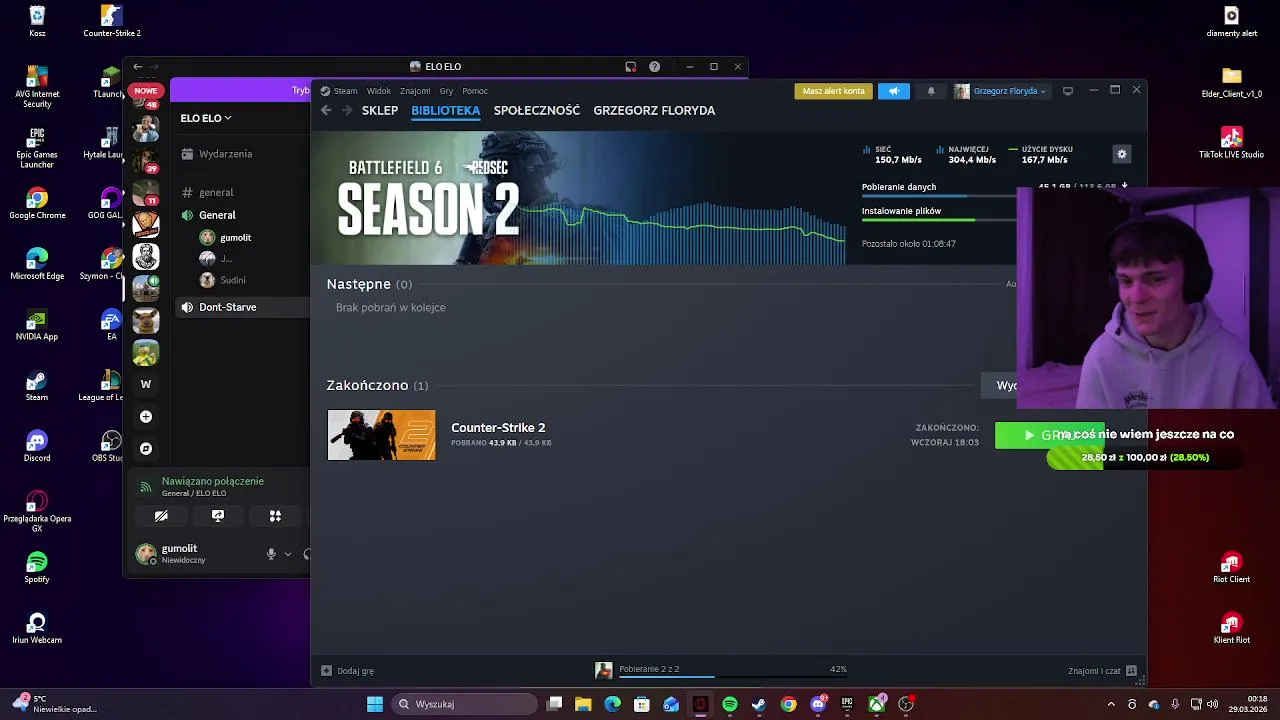
Task: Open the Pomoc menu in Steam
Action: pos(475,91)
